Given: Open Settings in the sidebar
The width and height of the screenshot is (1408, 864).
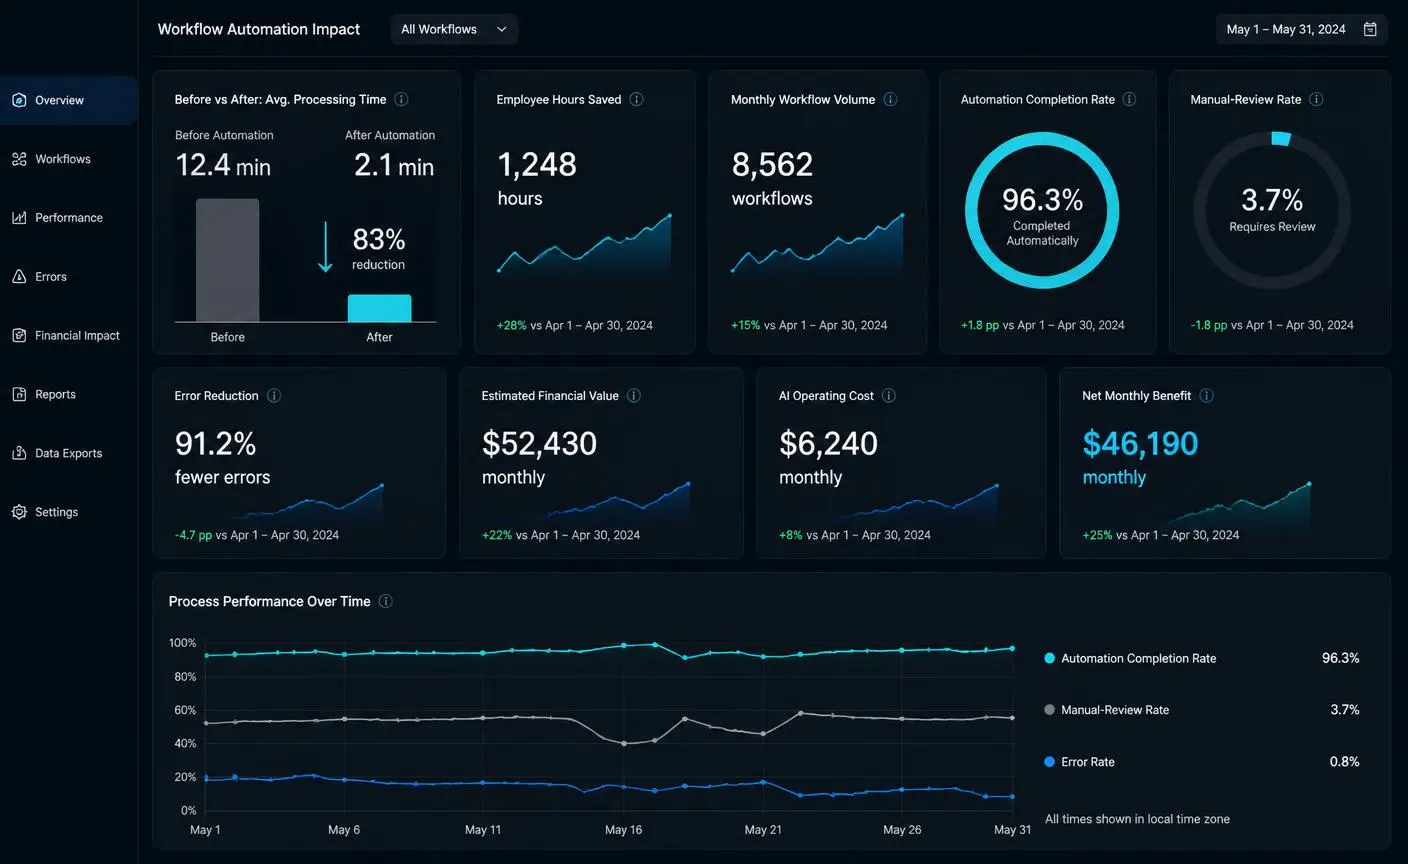Looking at the screenshot, I should click(69, 512).
